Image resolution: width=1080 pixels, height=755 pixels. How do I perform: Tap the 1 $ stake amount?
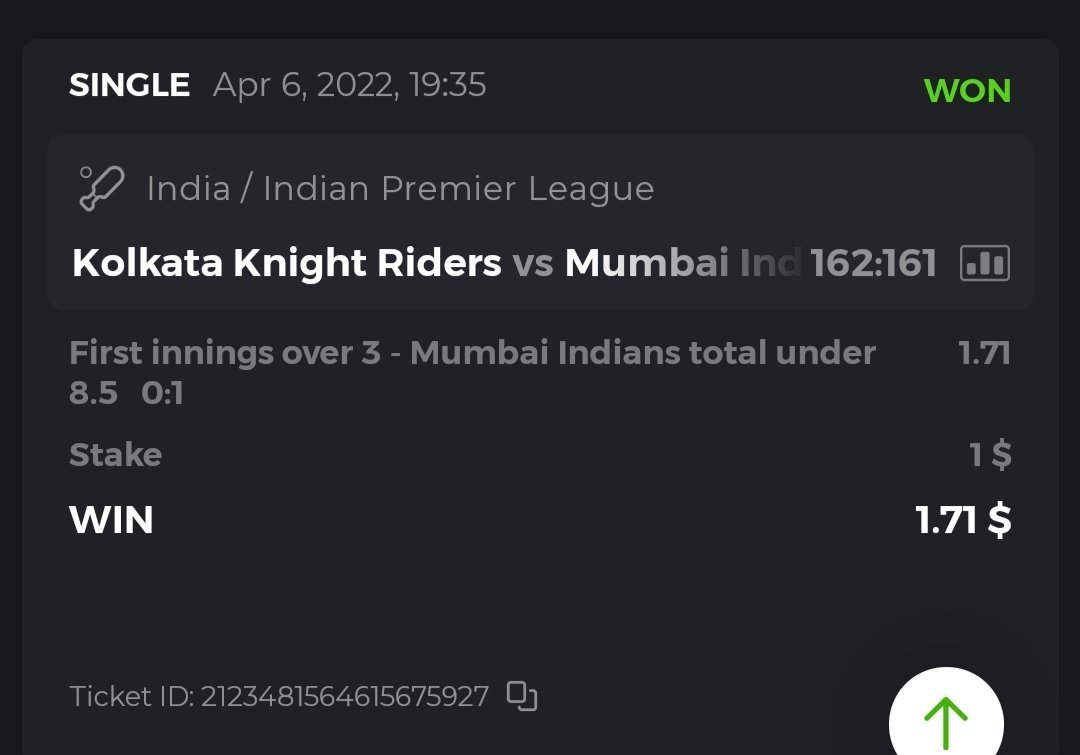coord(990,455)
